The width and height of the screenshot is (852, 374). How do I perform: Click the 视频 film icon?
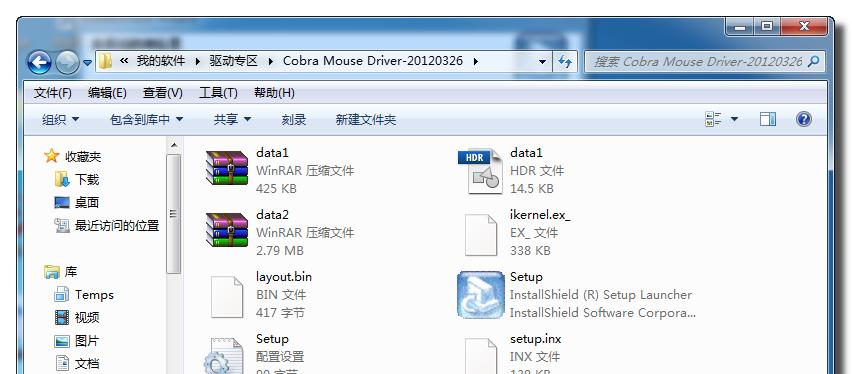[62, 317]
